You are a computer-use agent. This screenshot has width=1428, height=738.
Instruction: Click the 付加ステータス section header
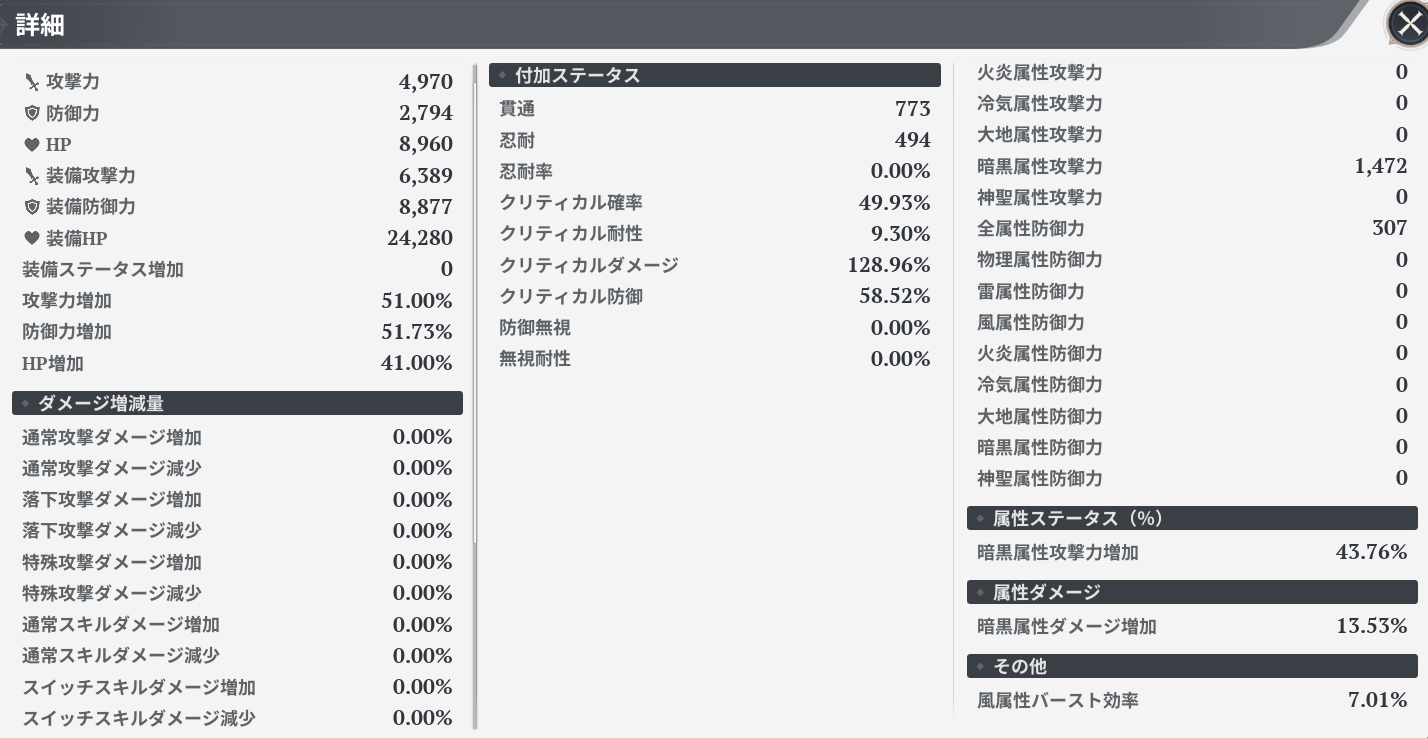coord(714,75)
